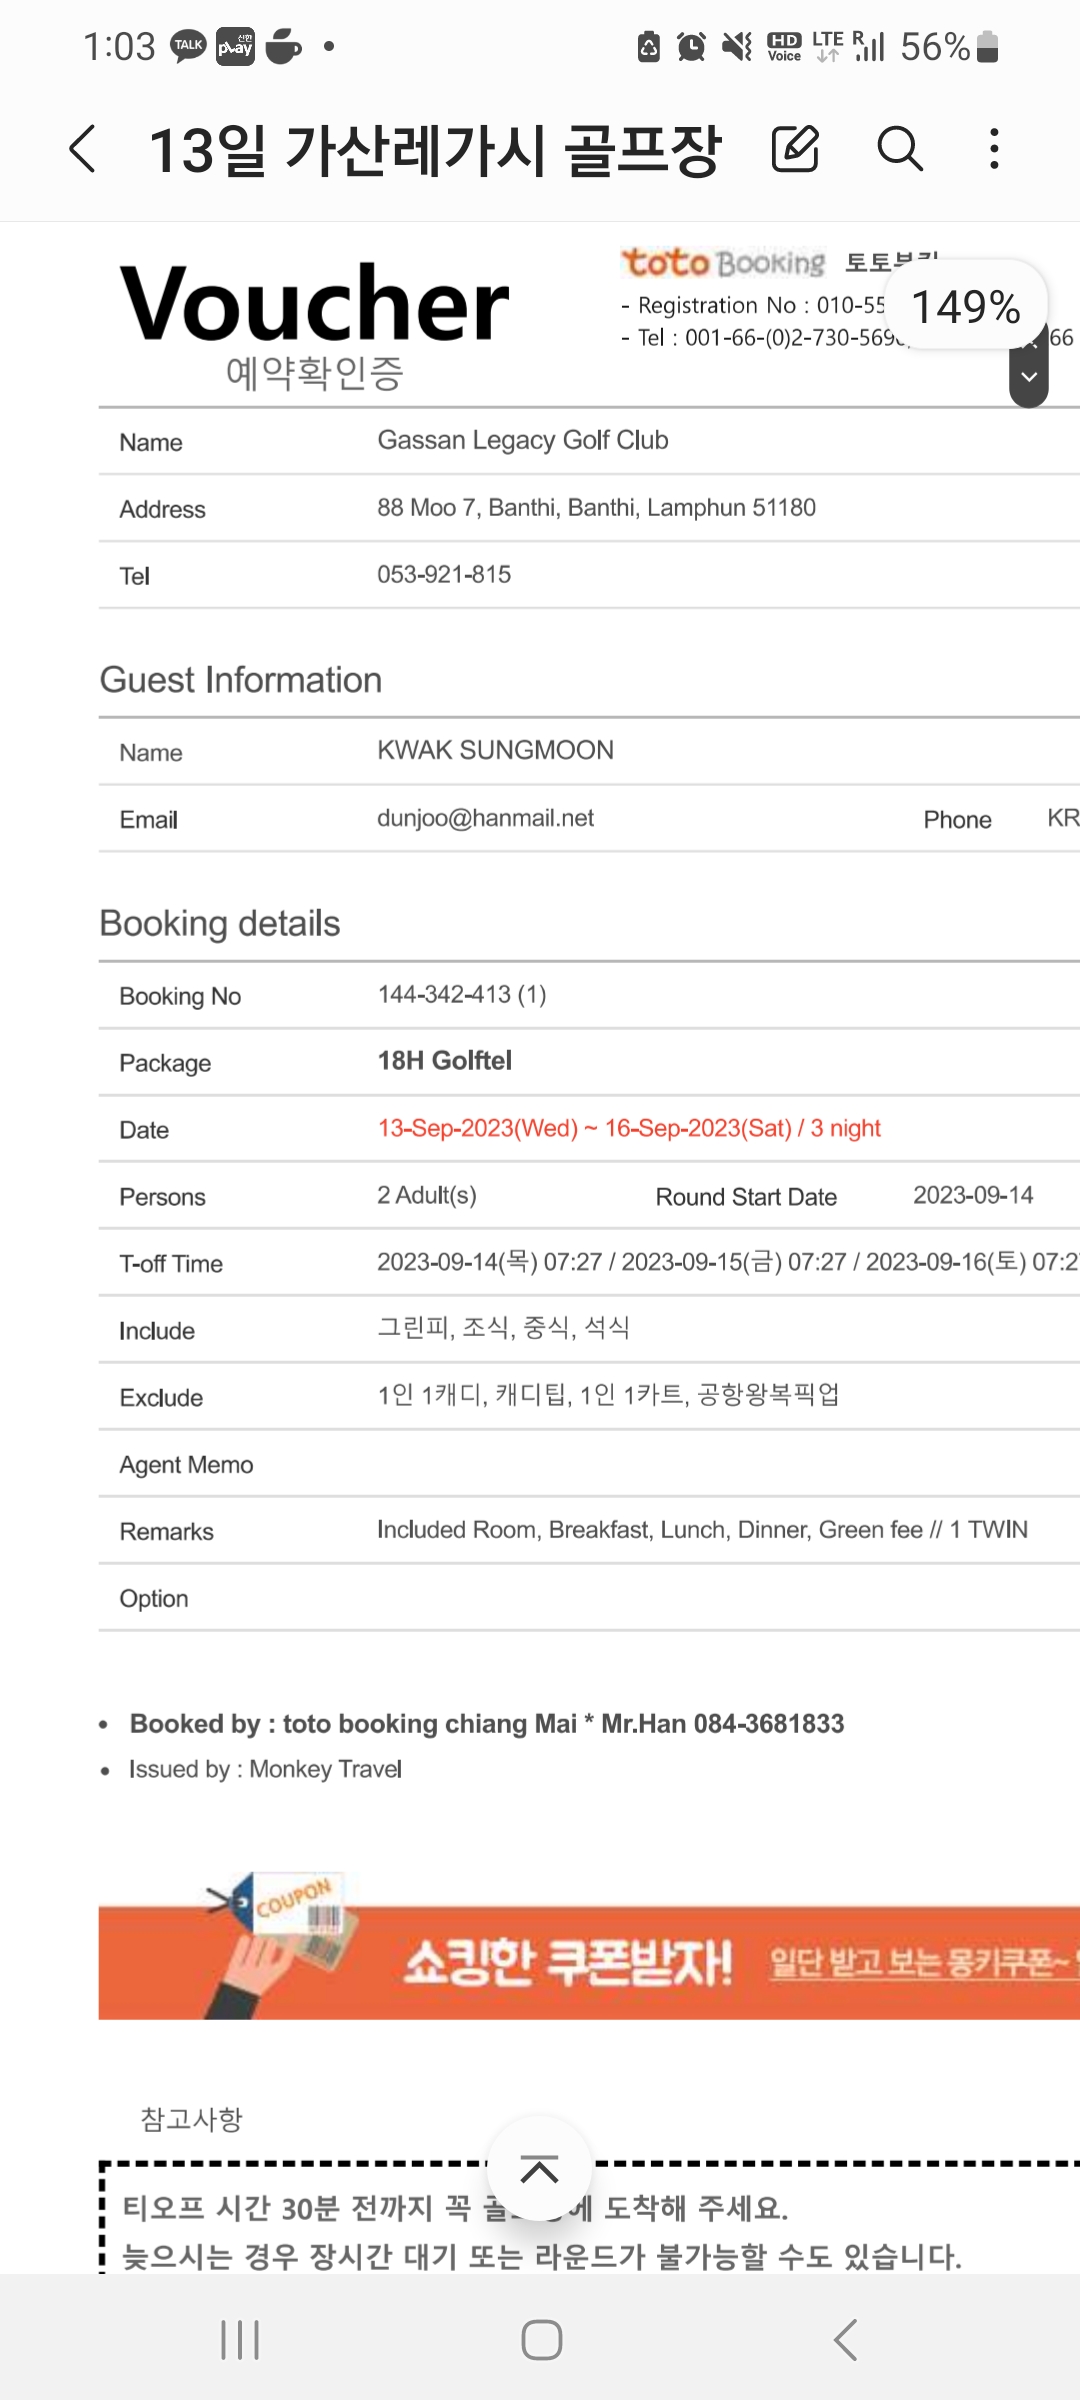Tap the scroll-to-top arrow button
Screen dimensions: 1080x2400
539,2170
